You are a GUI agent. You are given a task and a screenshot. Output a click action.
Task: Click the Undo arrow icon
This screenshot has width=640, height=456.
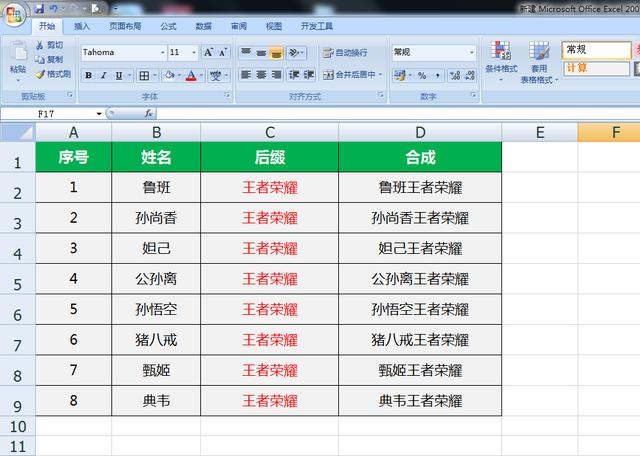coord(54,8)
